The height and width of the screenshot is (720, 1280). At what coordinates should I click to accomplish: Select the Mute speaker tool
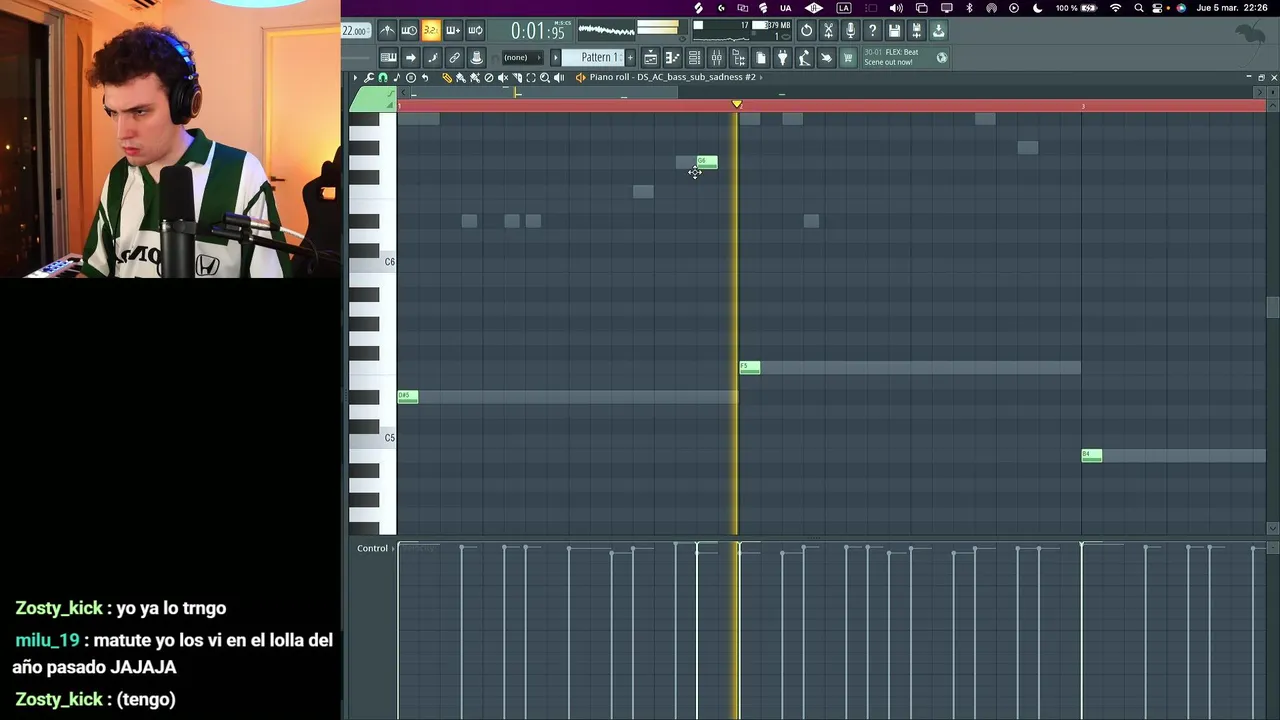click(503, 77)
